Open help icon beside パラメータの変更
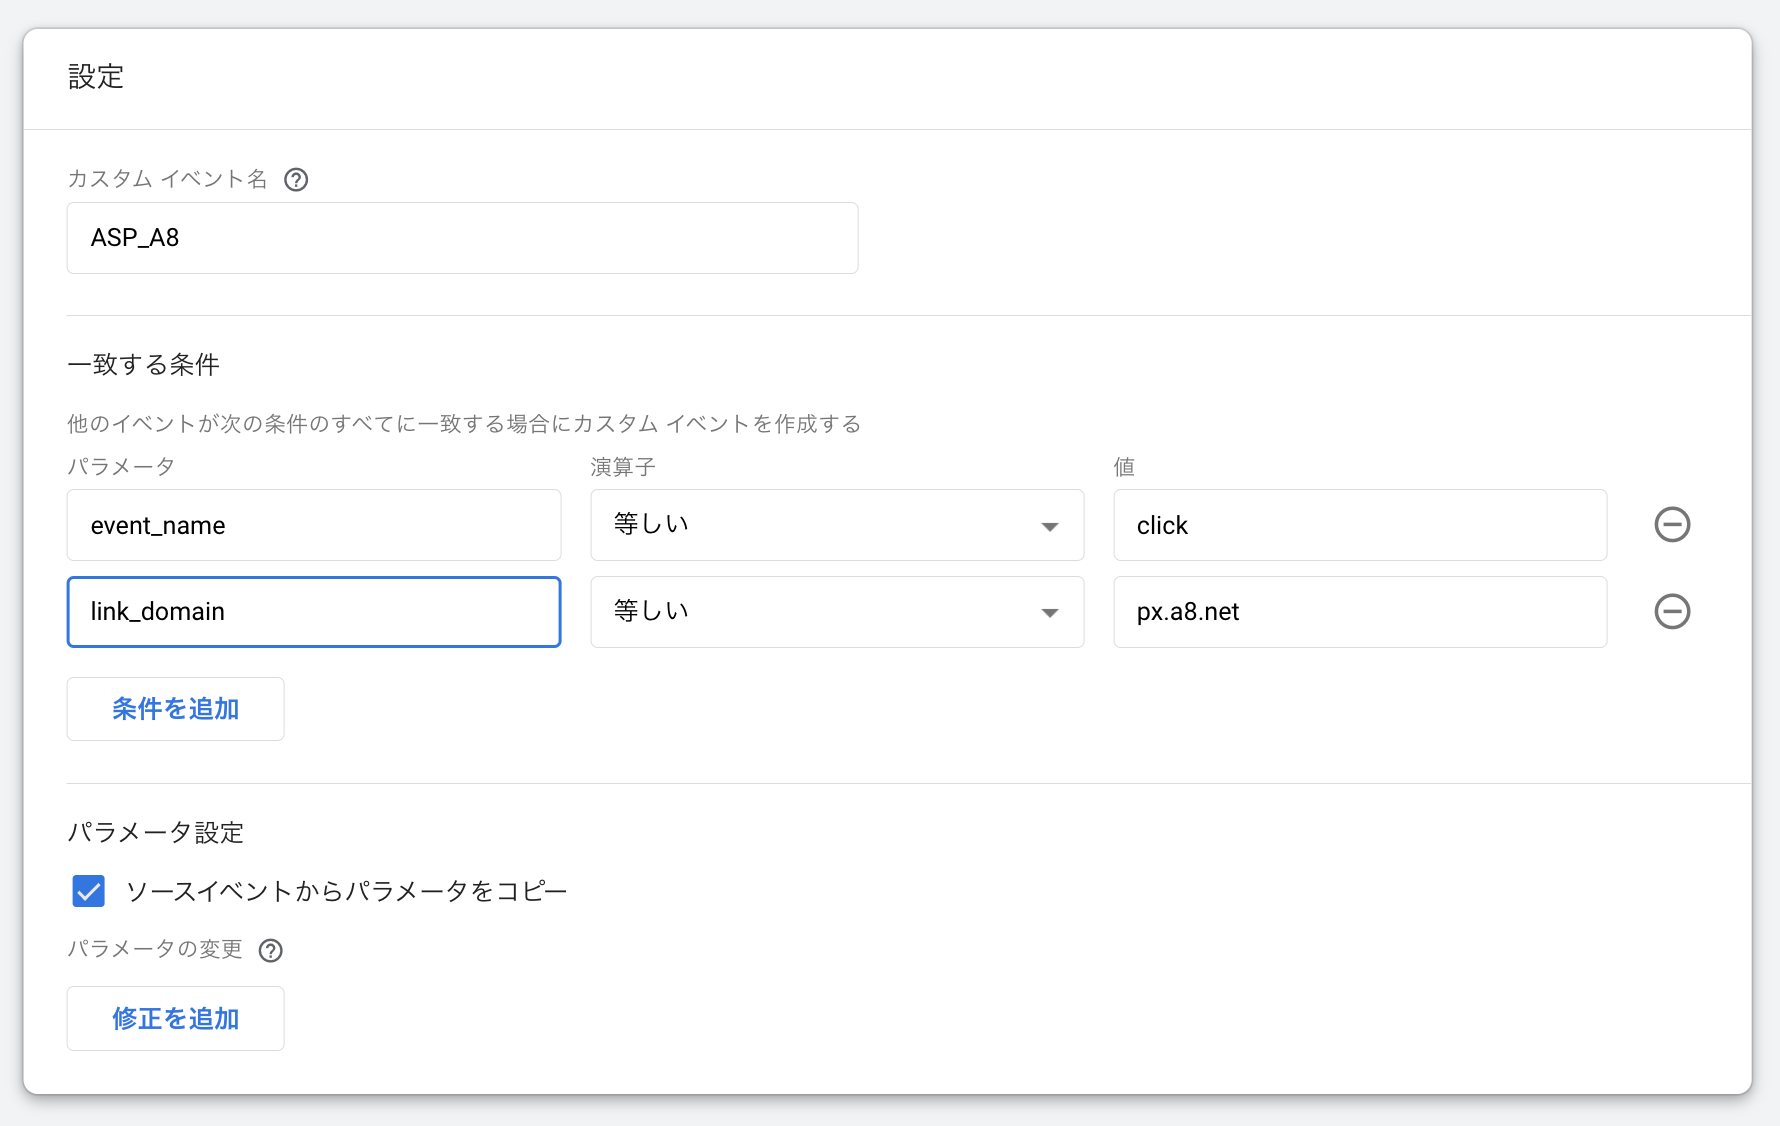The image size is (1780, 1126). pyautogui.click(x=270, y=951)
